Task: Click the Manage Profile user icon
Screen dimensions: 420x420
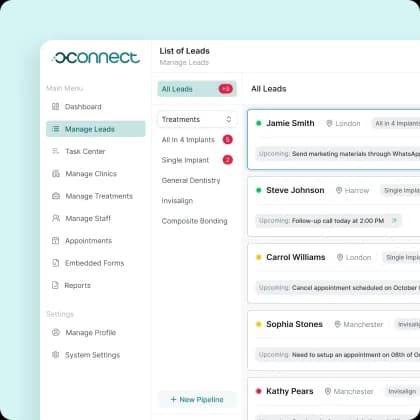Action: point(56,332)
